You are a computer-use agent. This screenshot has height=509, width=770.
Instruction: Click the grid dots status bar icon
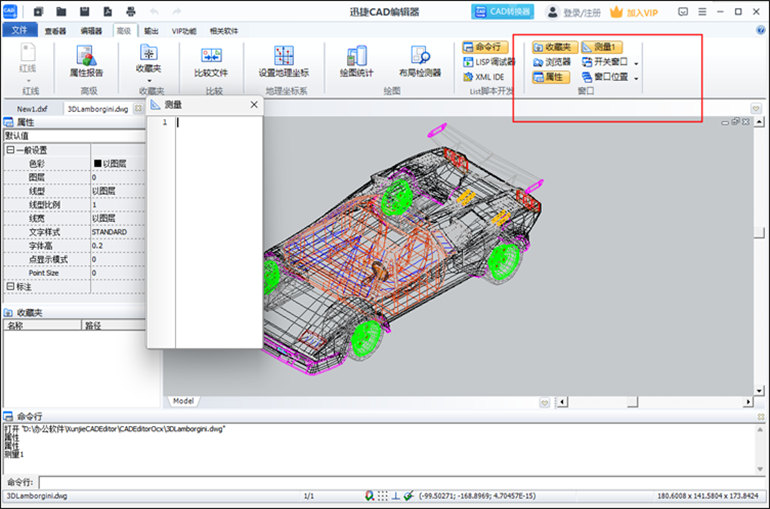(383, 496)
